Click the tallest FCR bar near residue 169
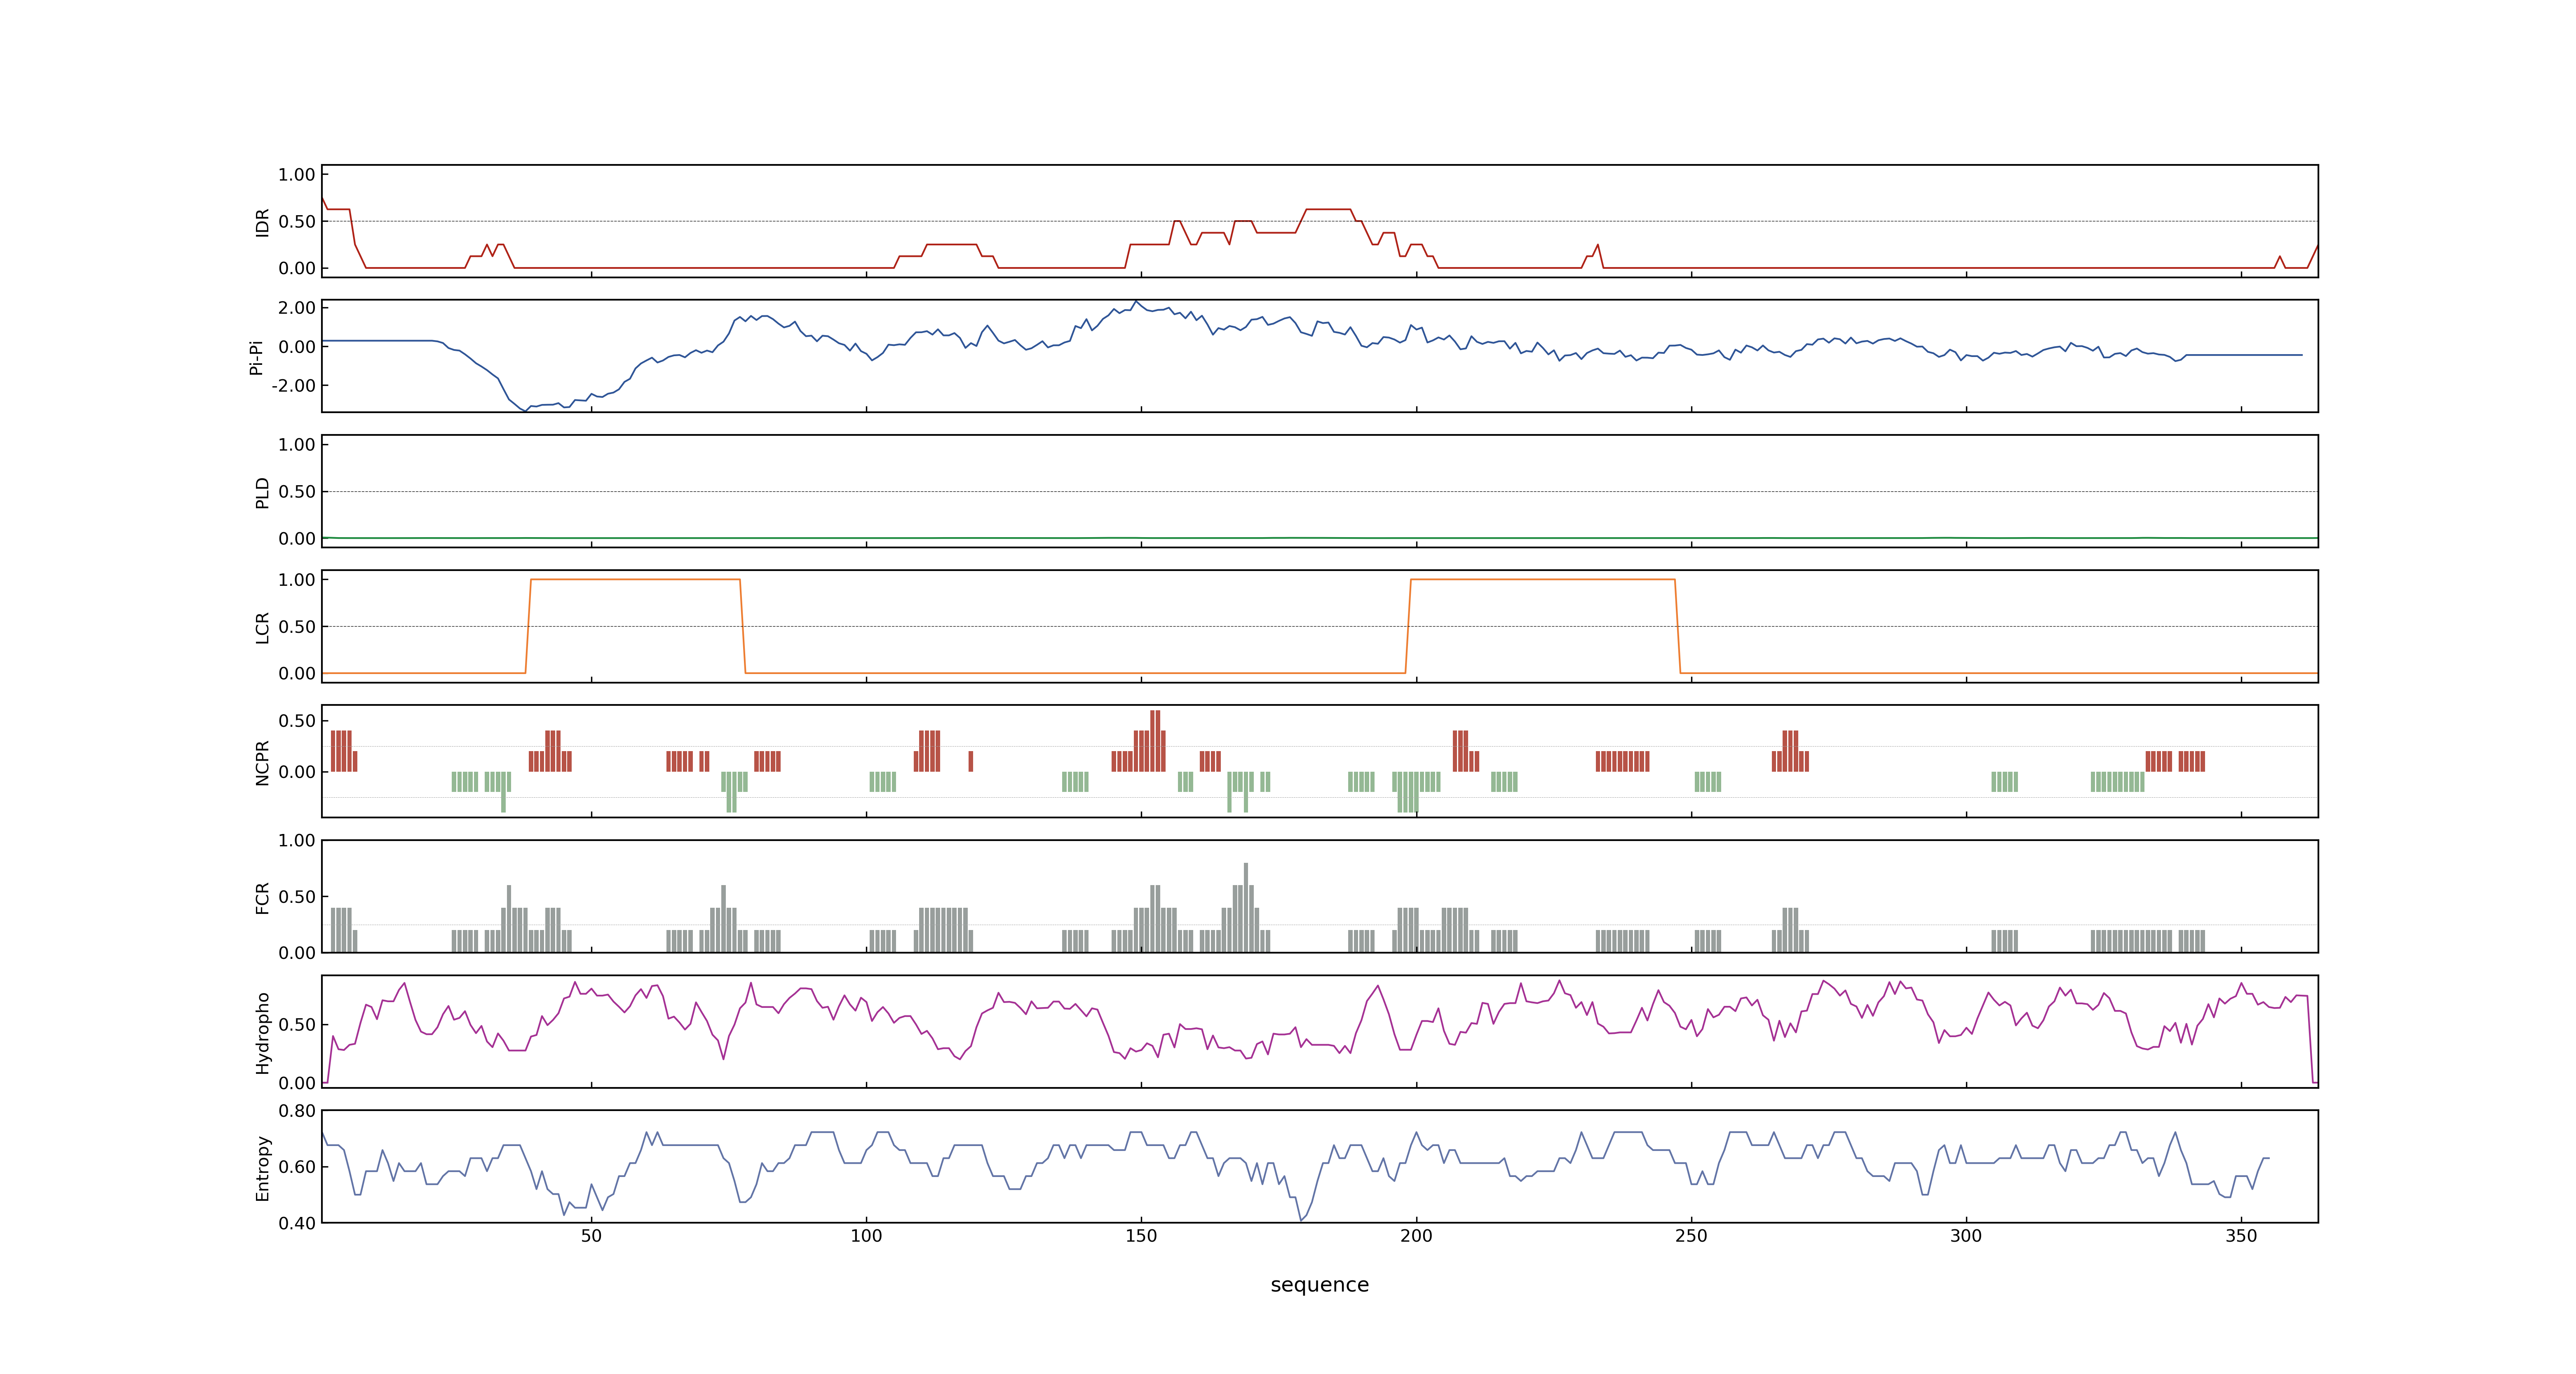 tap(1245, 908)
